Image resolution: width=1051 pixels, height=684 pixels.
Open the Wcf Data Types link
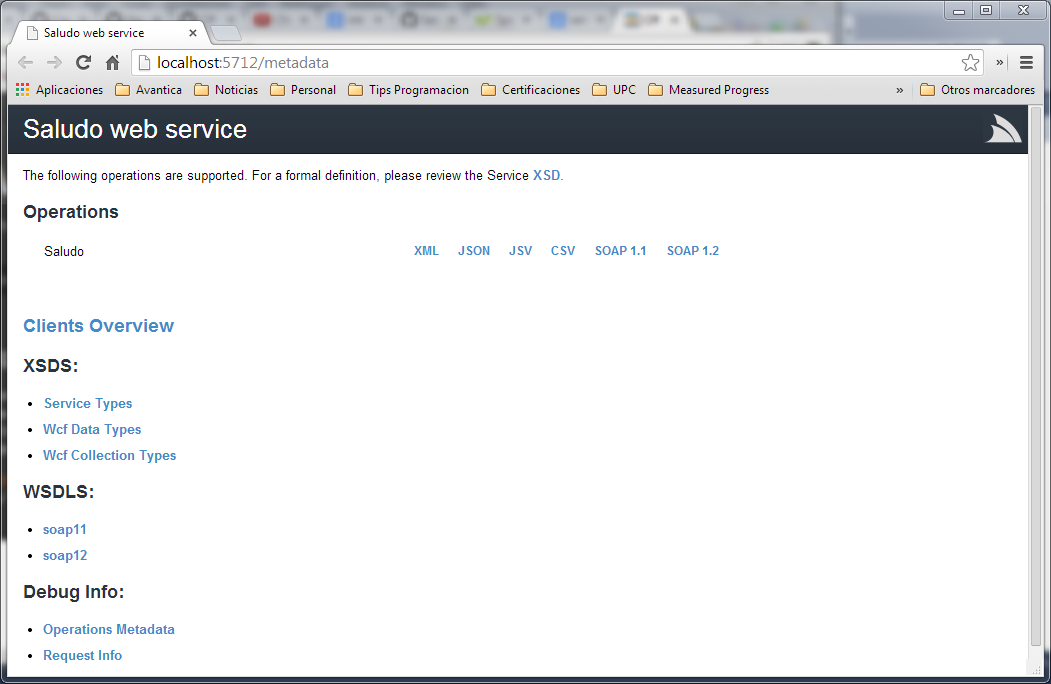coord(91,428)
